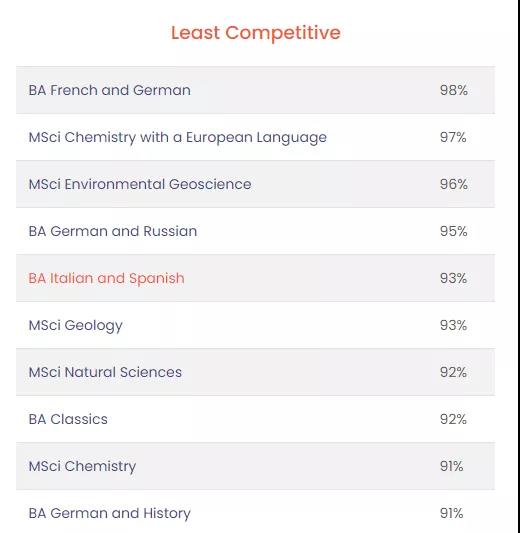Open the MSci Chemistry row
This screenshot has height=533, width=520.
[x=255, y=466]
